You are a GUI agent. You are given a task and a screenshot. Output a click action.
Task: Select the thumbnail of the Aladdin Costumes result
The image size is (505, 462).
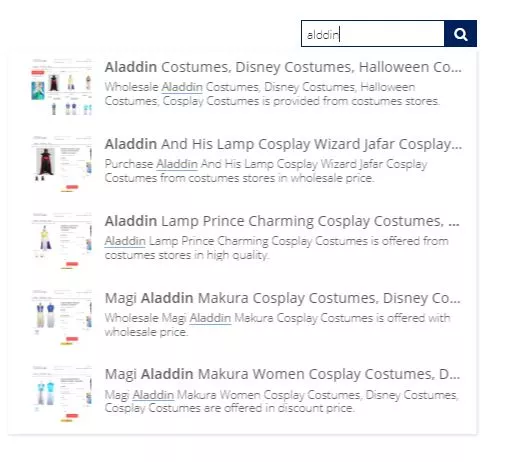[x=62, y=87]
